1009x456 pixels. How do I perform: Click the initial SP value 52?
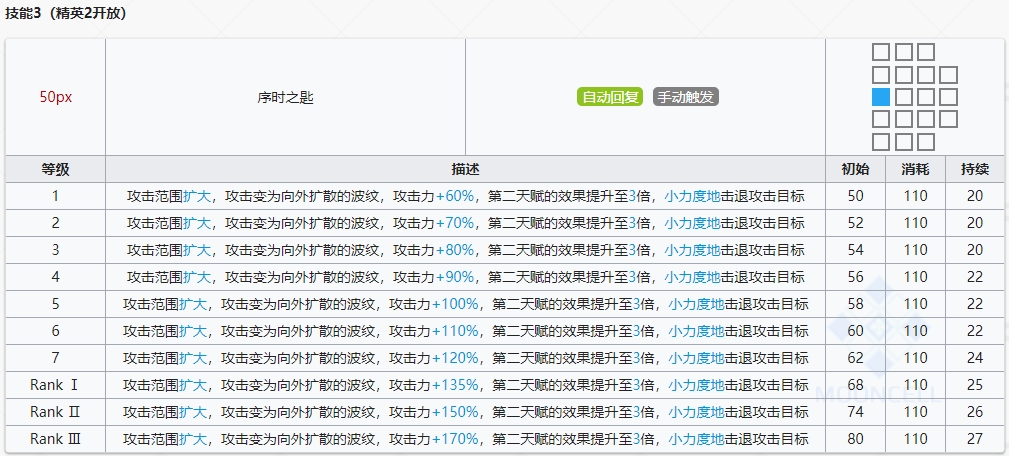(855, 223)
